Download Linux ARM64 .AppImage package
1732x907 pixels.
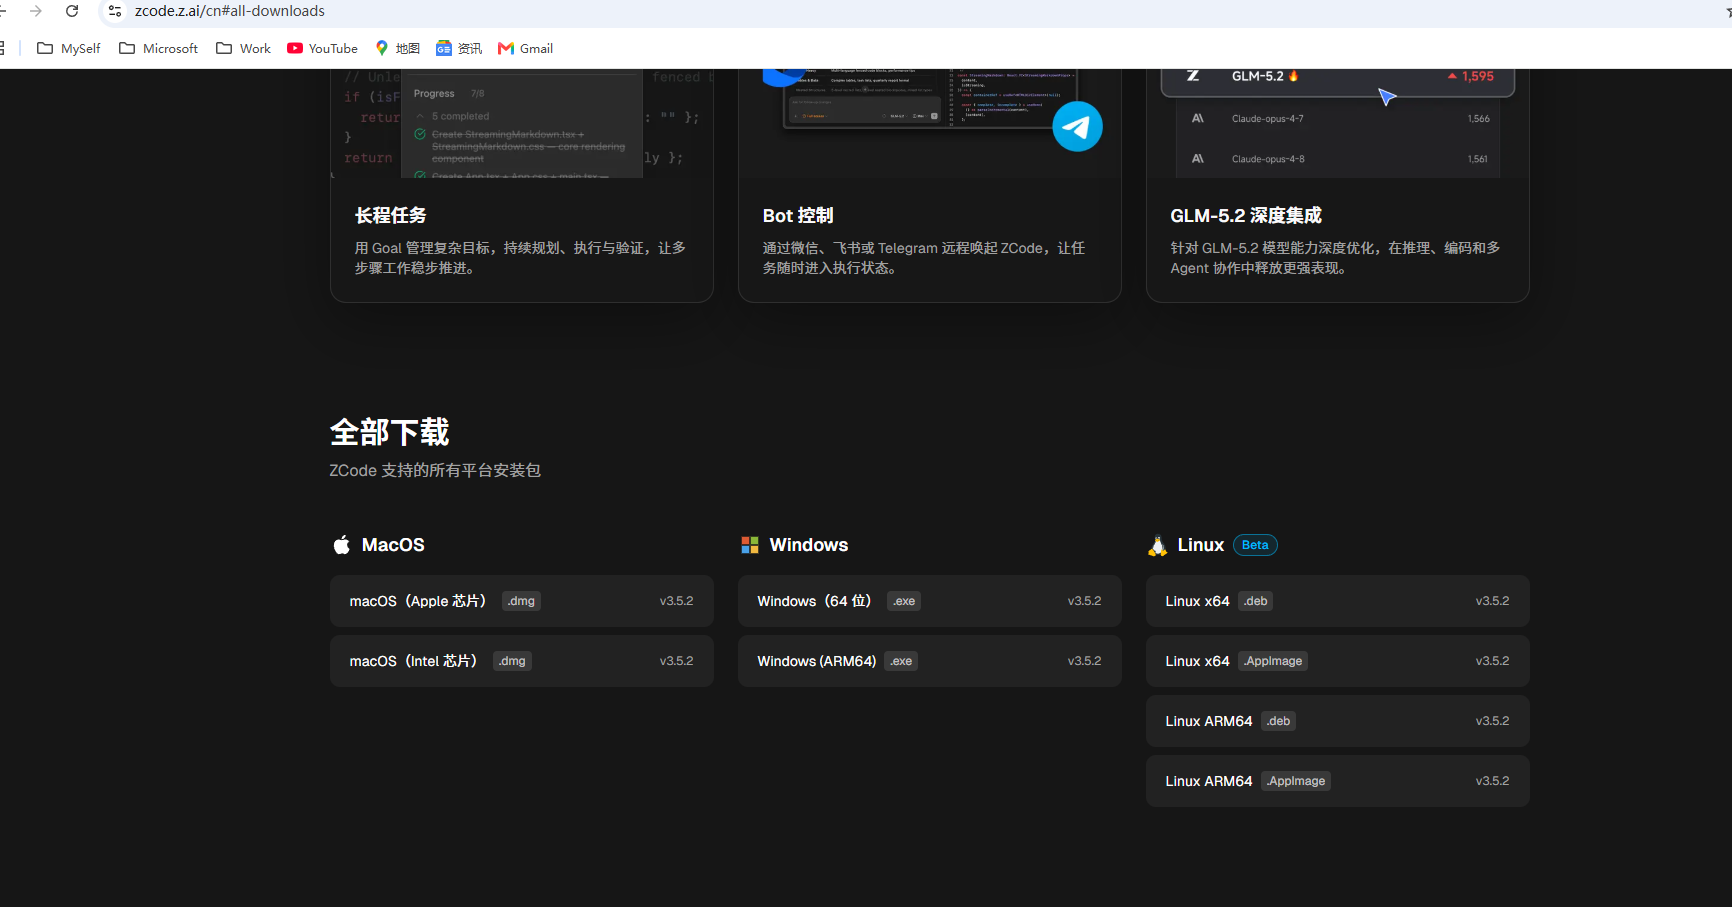(x=1338, y=781)
